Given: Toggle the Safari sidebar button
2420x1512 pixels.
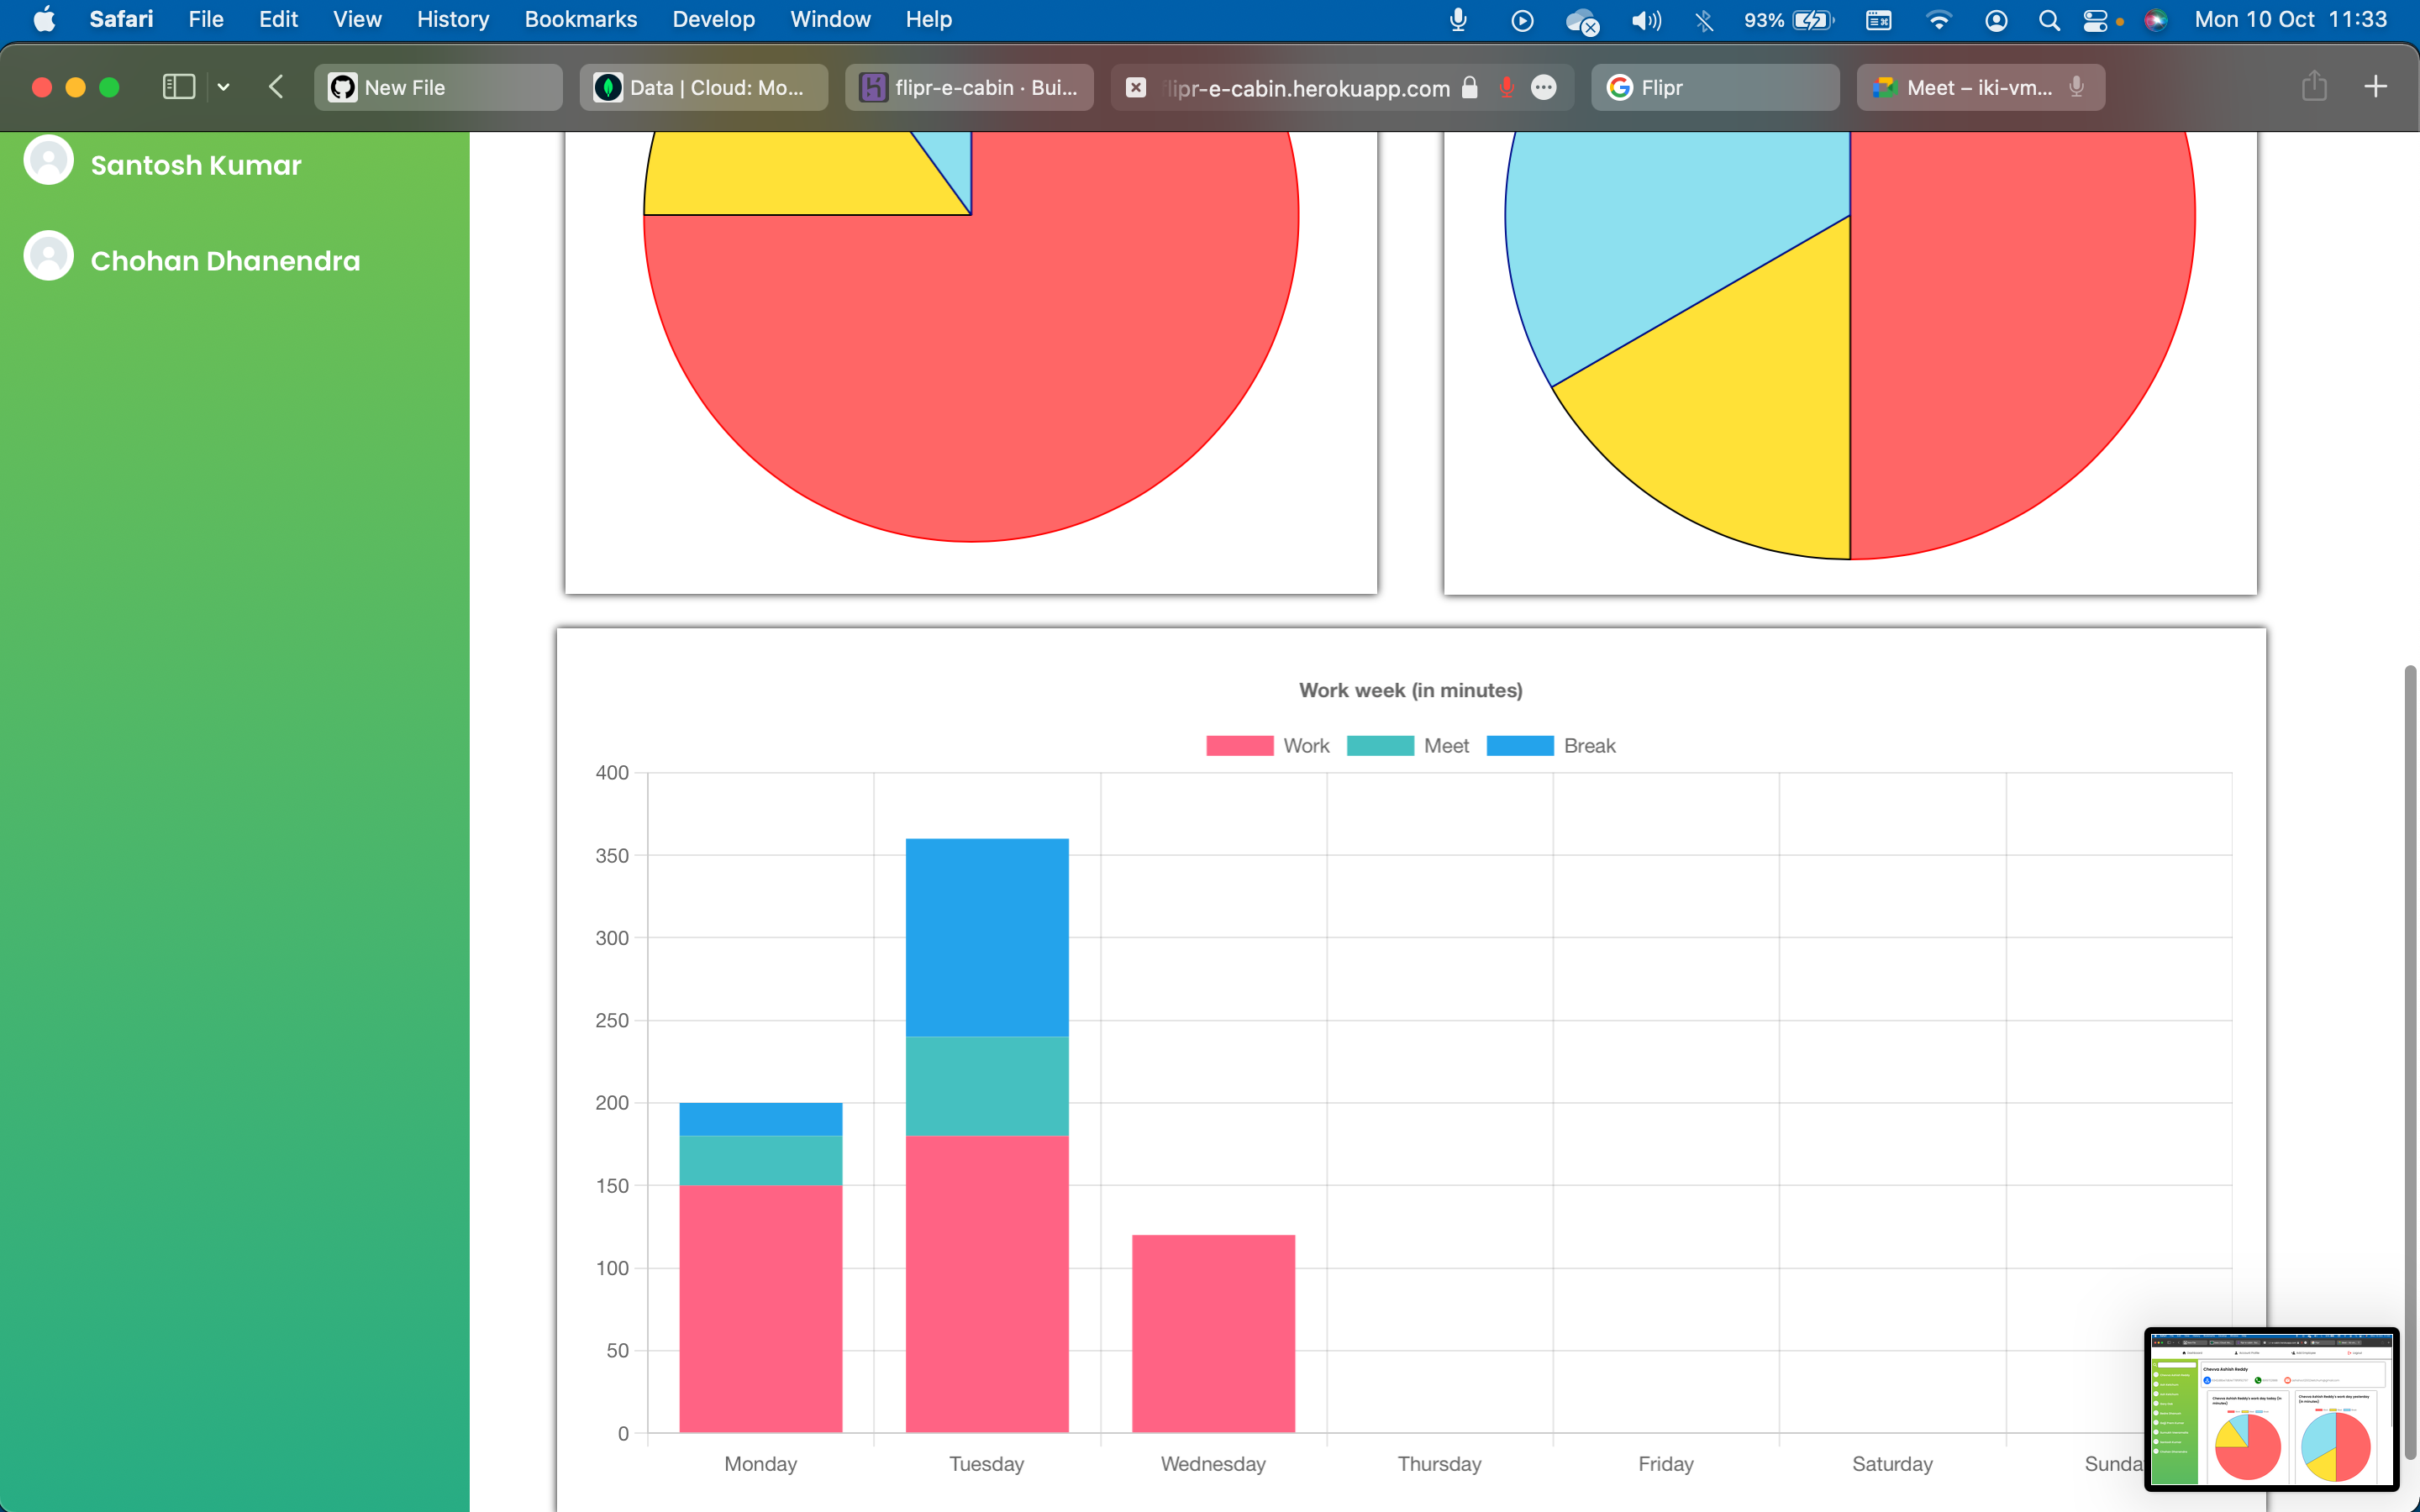Looking at the screenshot, I should [178, 87].
